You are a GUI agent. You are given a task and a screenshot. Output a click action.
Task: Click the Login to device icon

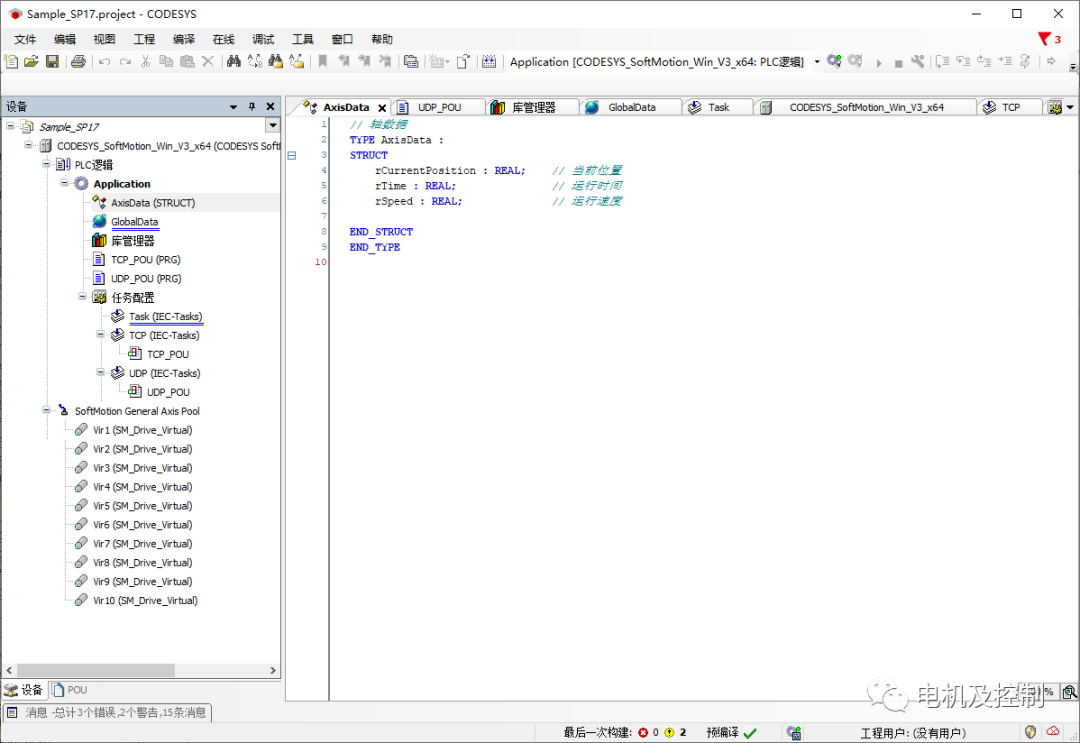point(834,62)
